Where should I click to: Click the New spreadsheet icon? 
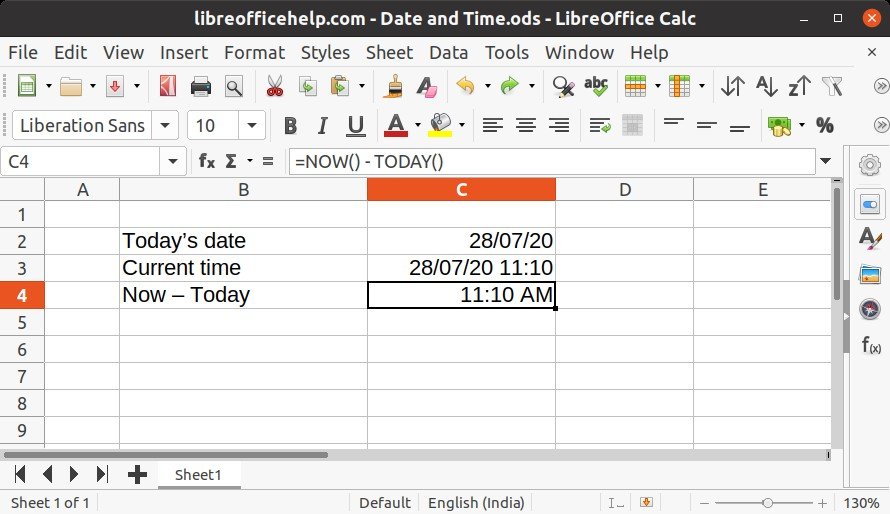coord(27,86)
